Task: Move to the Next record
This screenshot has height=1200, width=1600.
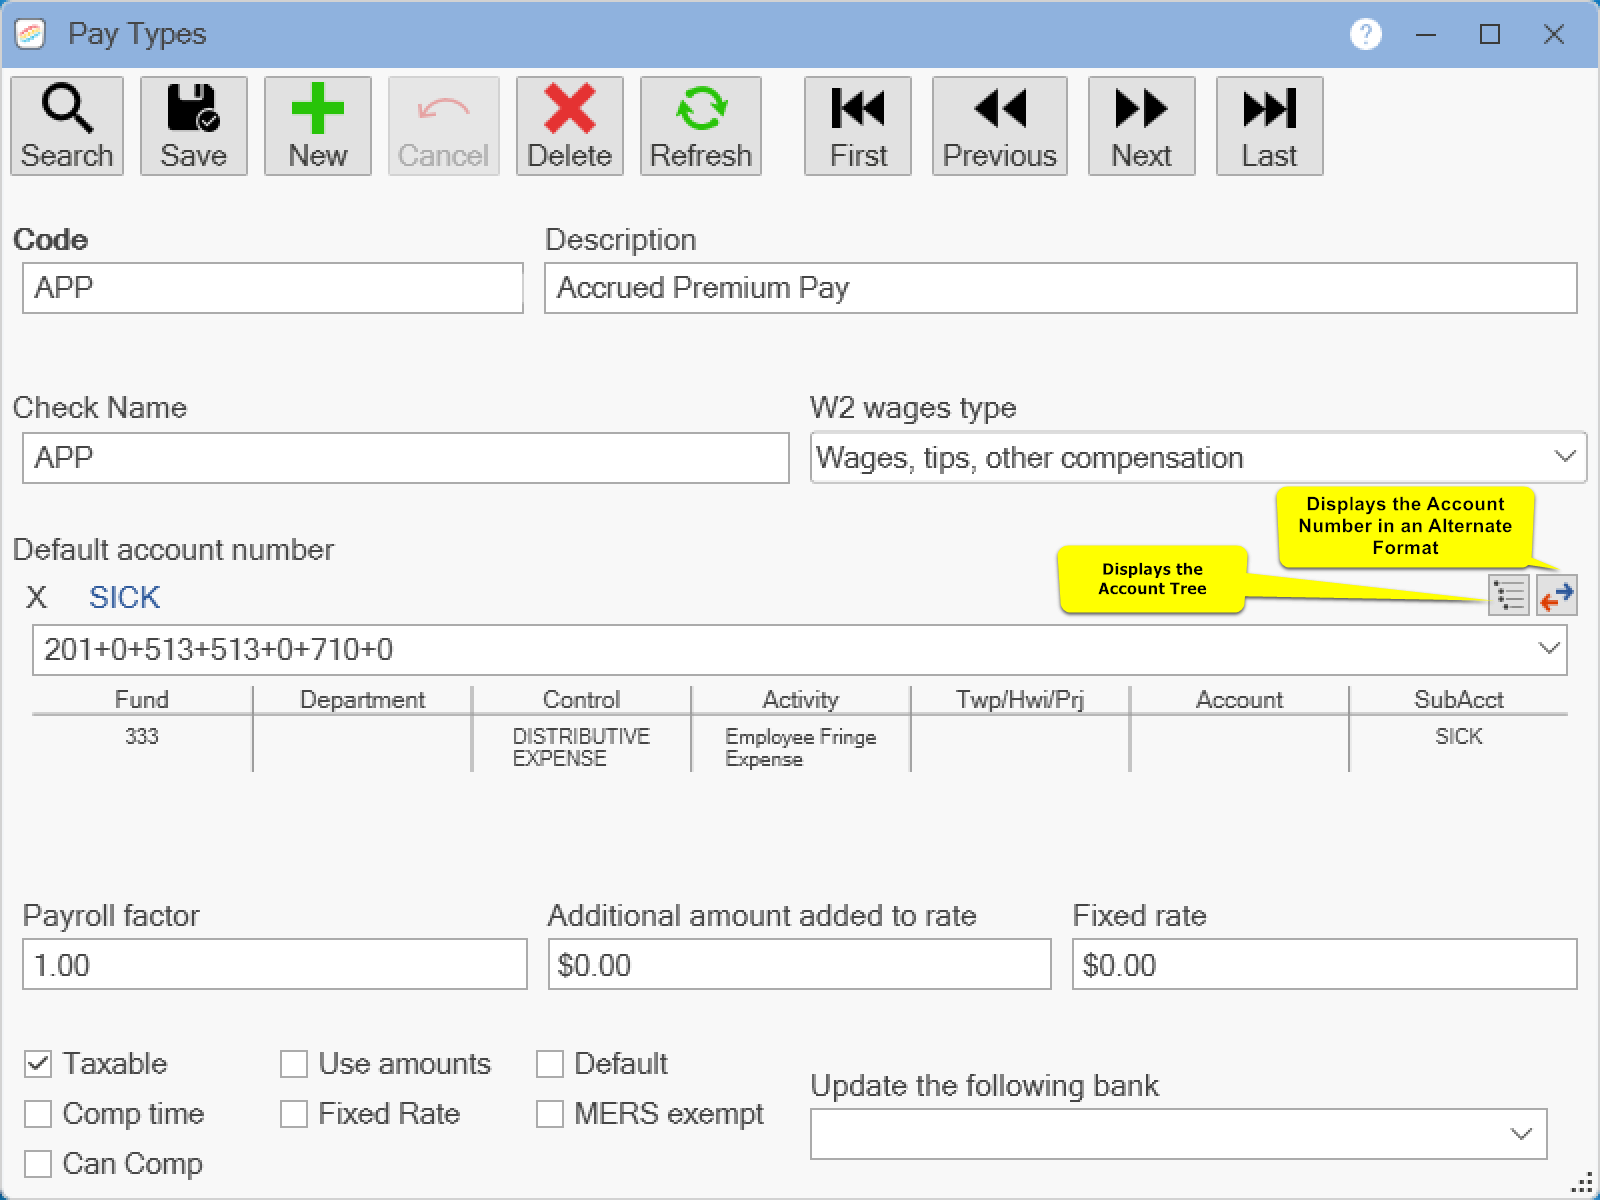Action: 1142,126
